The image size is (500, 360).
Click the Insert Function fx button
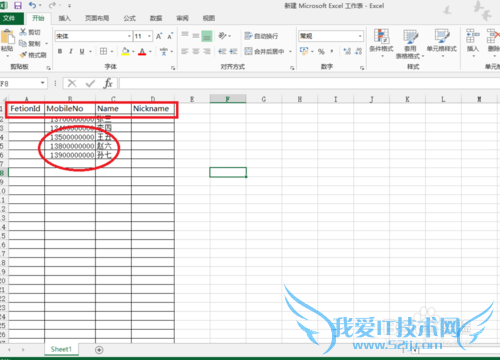[108, 83]
